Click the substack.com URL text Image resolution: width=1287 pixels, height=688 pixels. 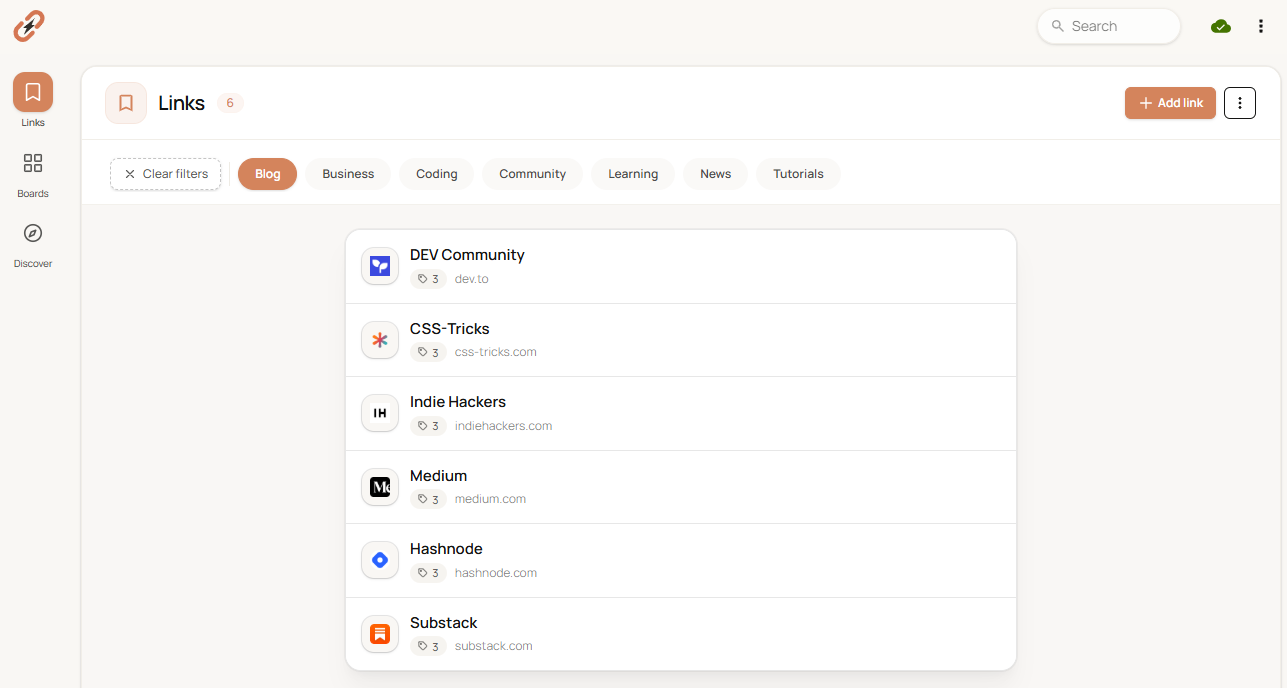[x=494, y=646]
